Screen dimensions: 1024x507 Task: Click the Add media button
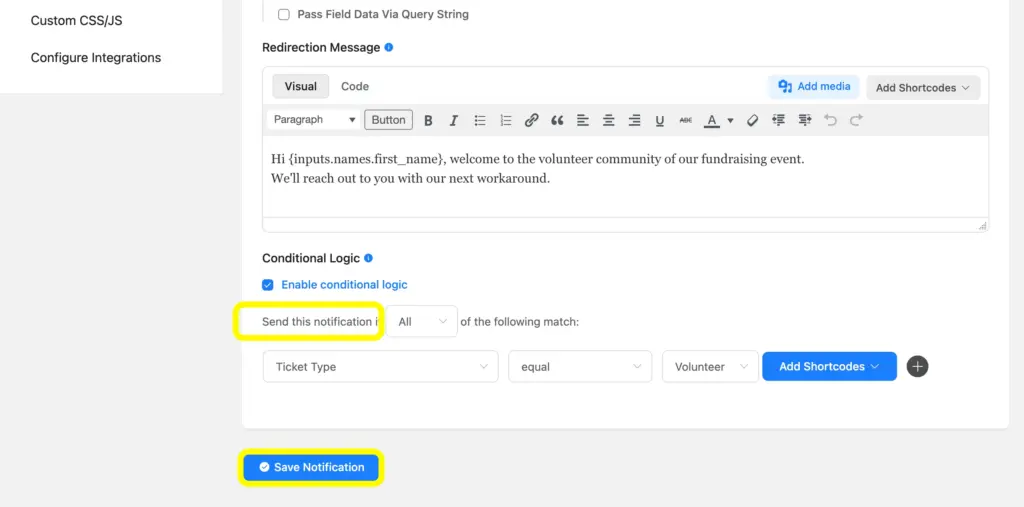tap(814, 86)
